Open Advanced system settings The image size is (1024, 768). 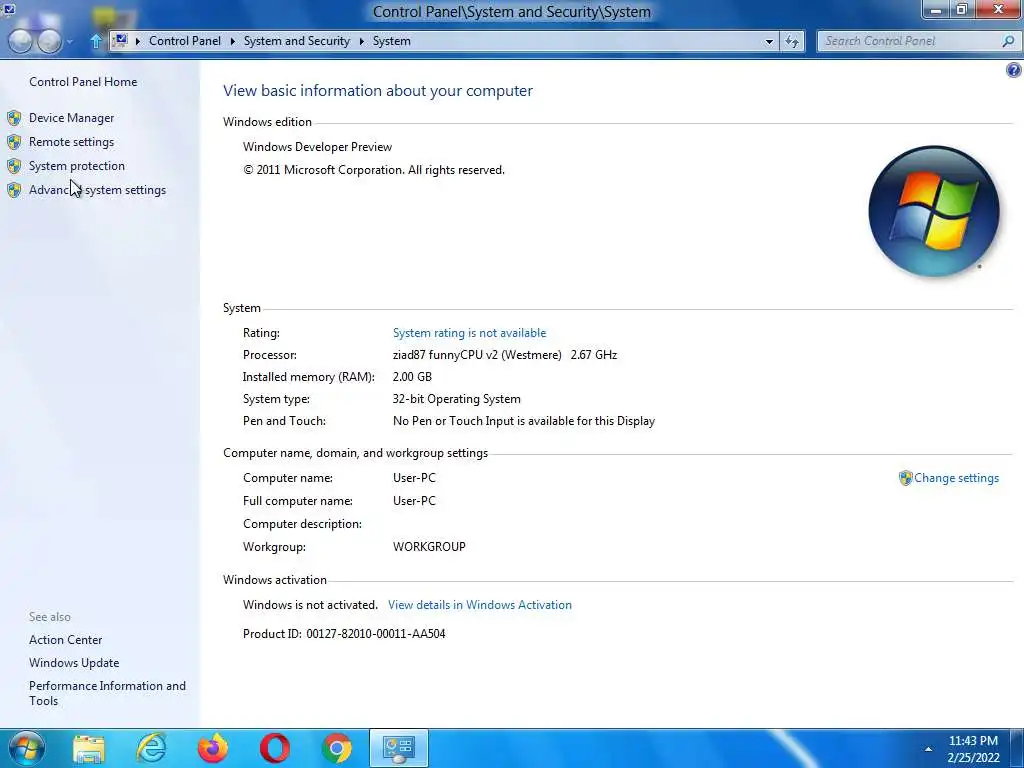coord(97,190)
